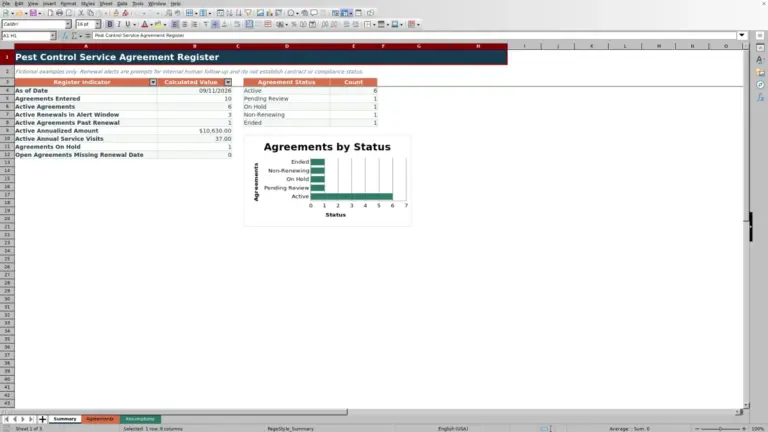
Task: Open the Borders dropdown arrow
Action: coord(374,24)
